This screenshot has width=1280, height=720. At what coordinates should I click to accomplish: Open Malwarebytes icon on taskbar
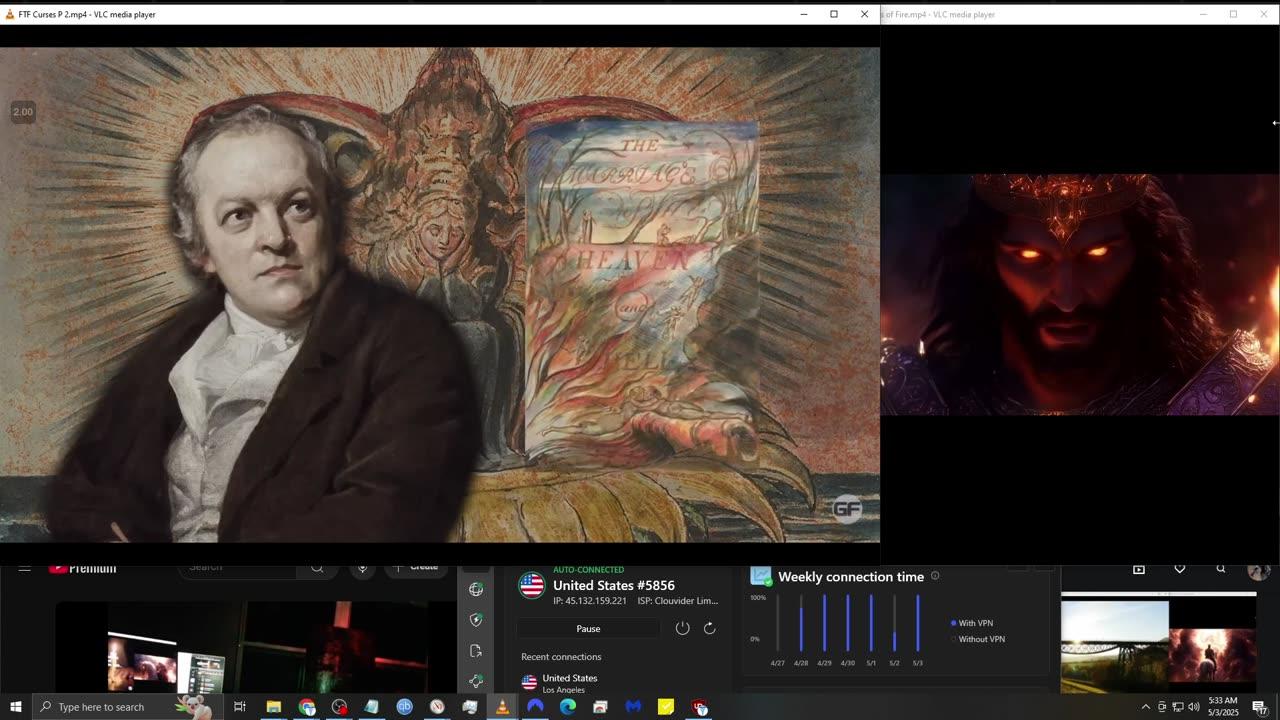tap(633, 707)
